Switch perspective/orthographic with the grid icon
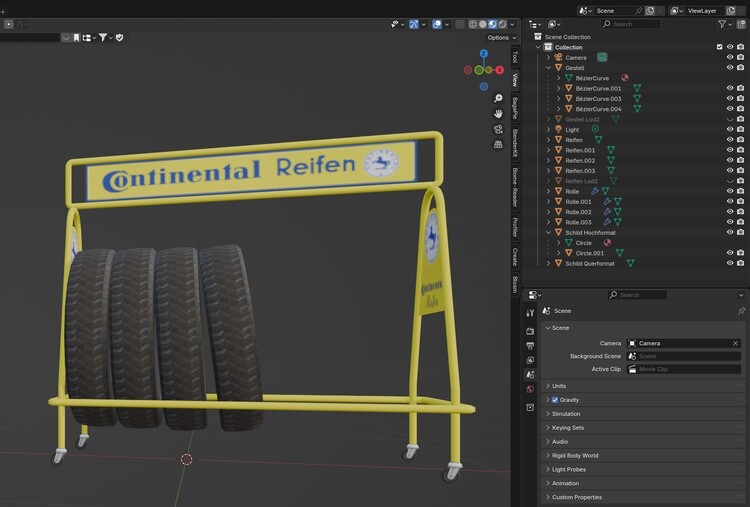 498,144
